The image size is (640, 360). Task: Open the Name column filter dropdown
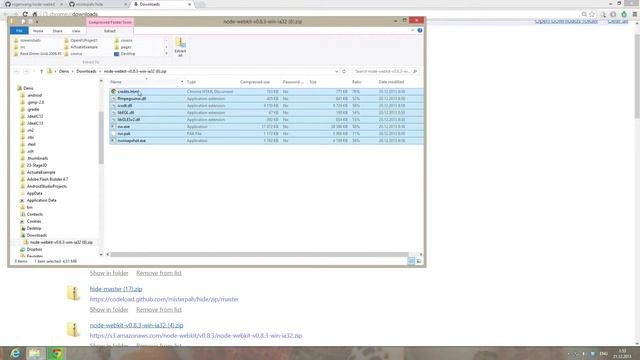tap(182, 82)
